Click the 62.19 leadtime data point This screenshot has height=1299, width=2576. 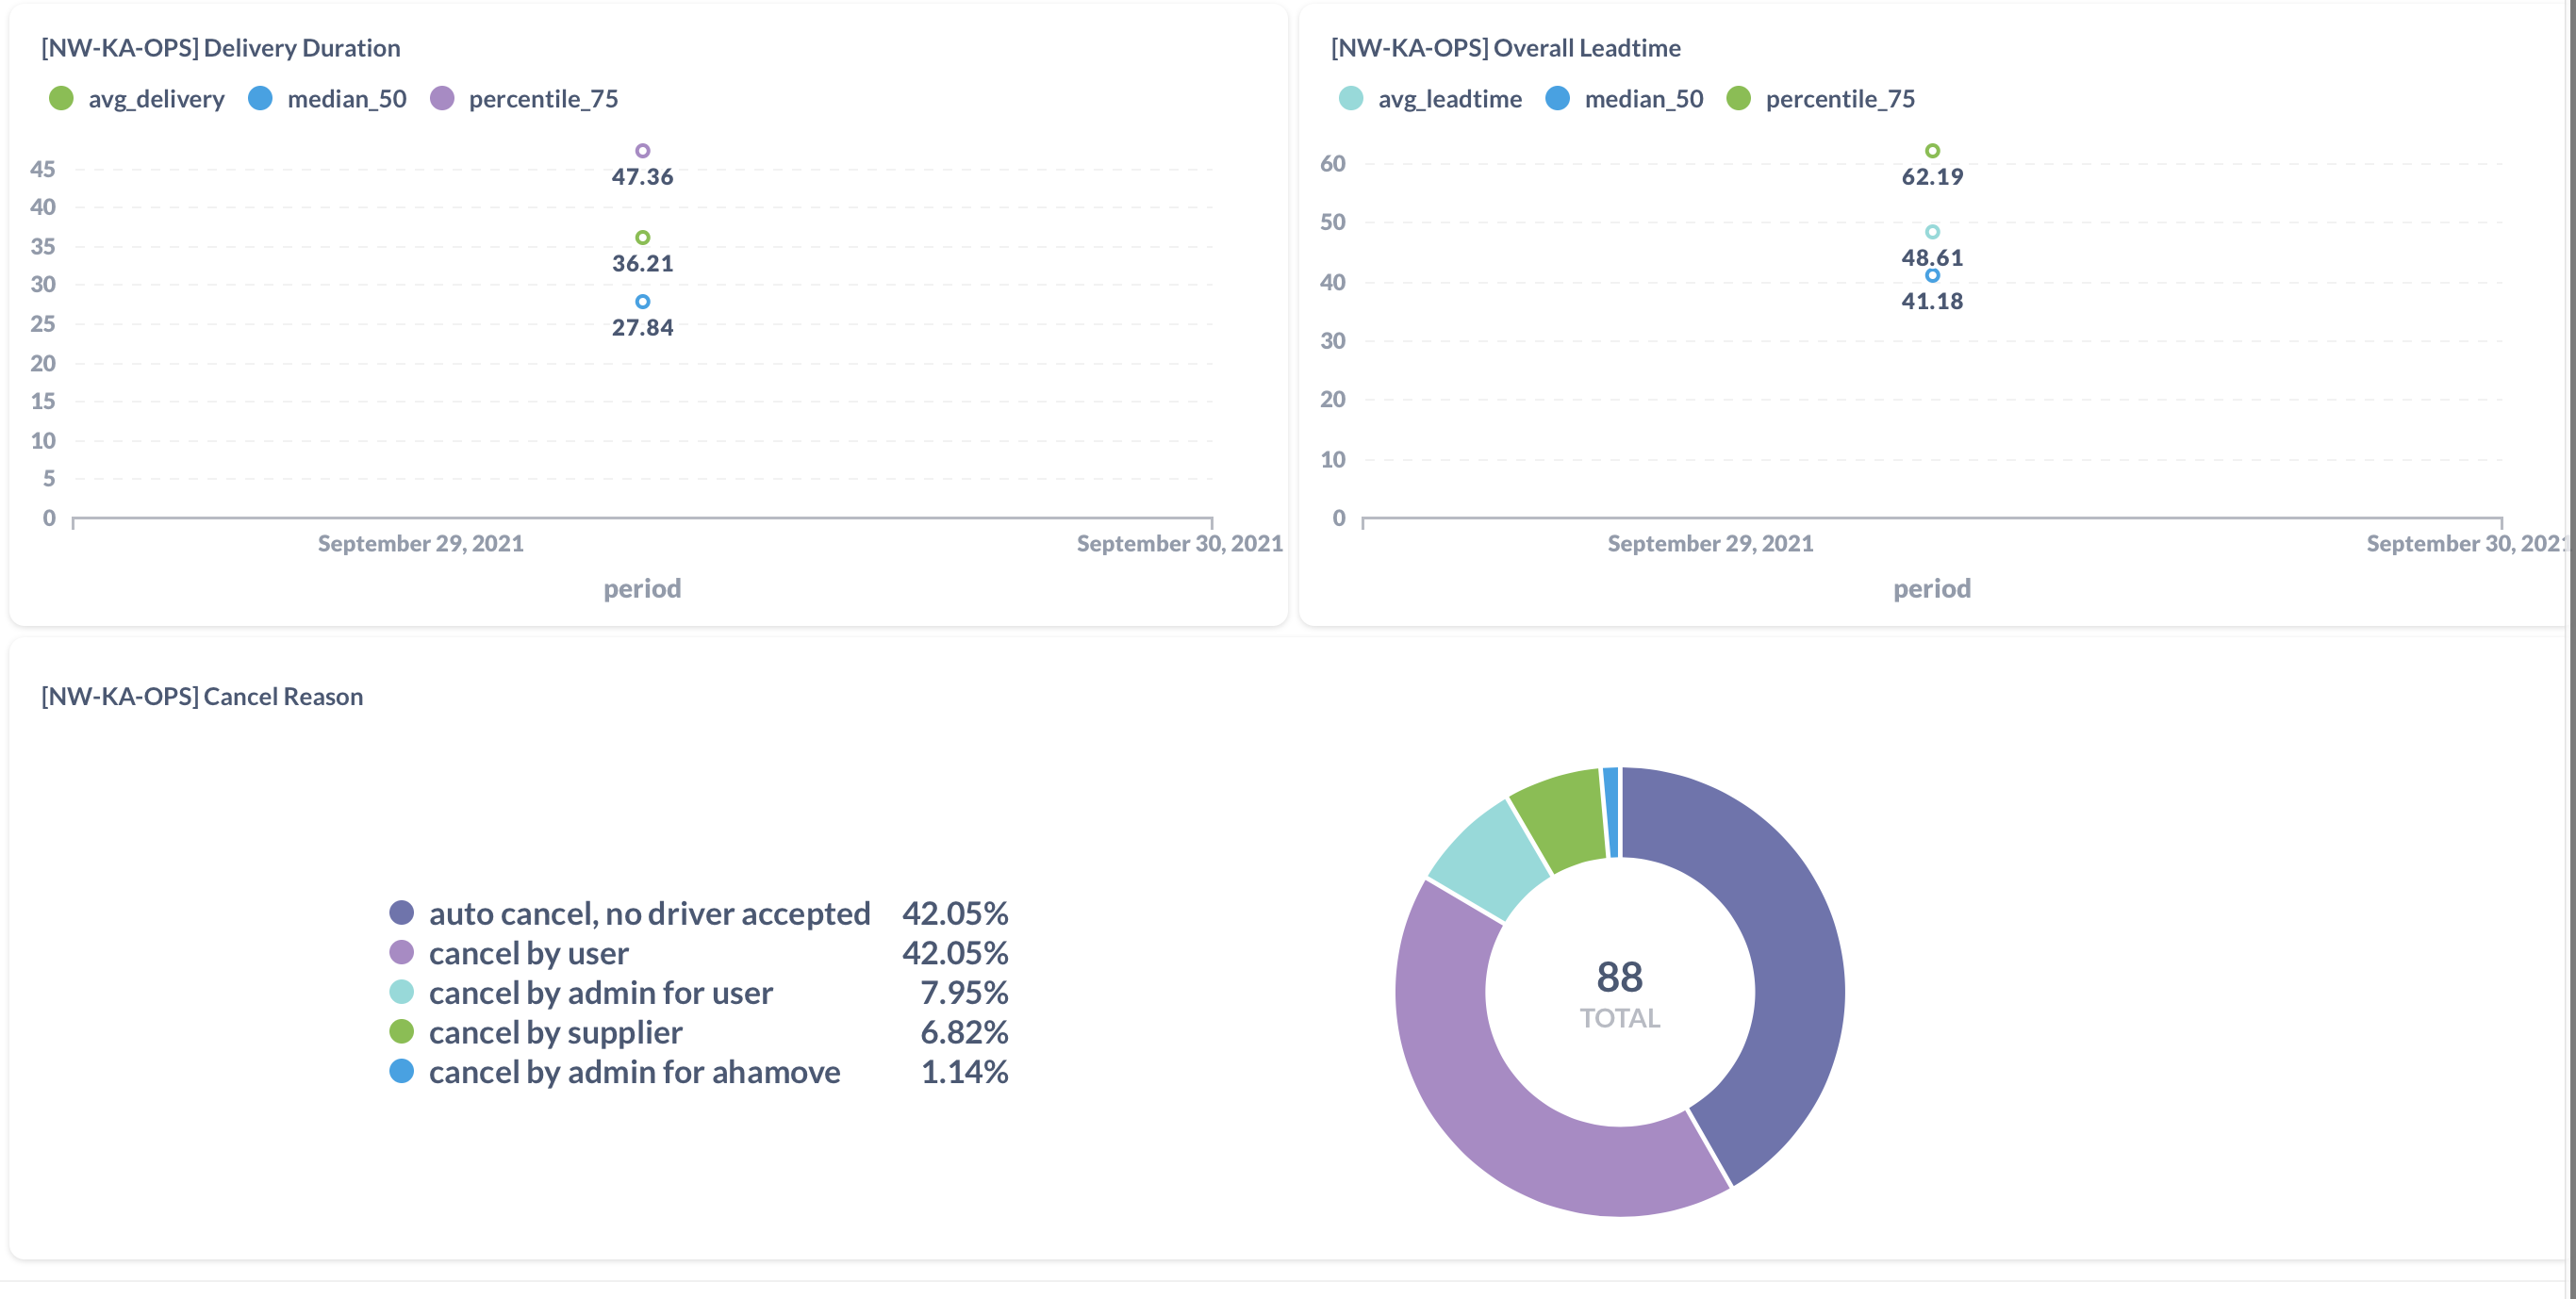[1932, 151]
